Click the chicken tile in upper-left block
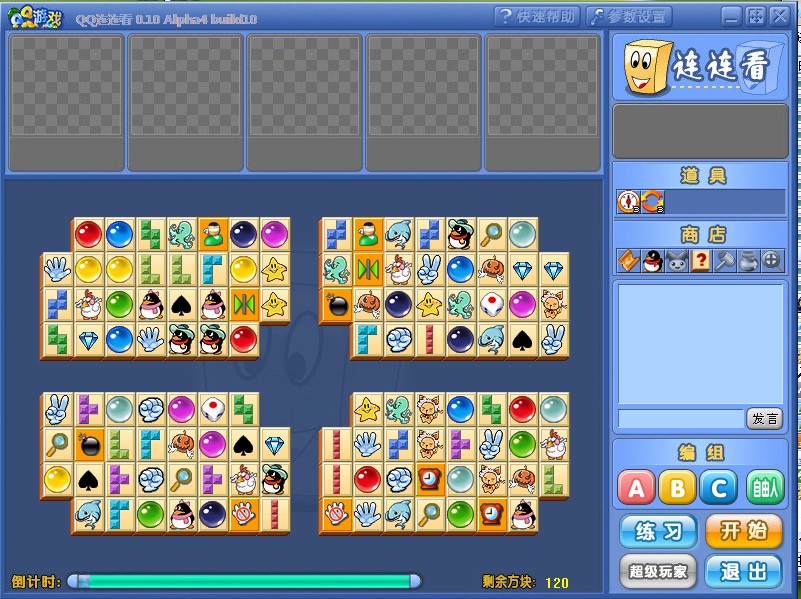Screen dimensions: 801x599 (x=88, y=304)
